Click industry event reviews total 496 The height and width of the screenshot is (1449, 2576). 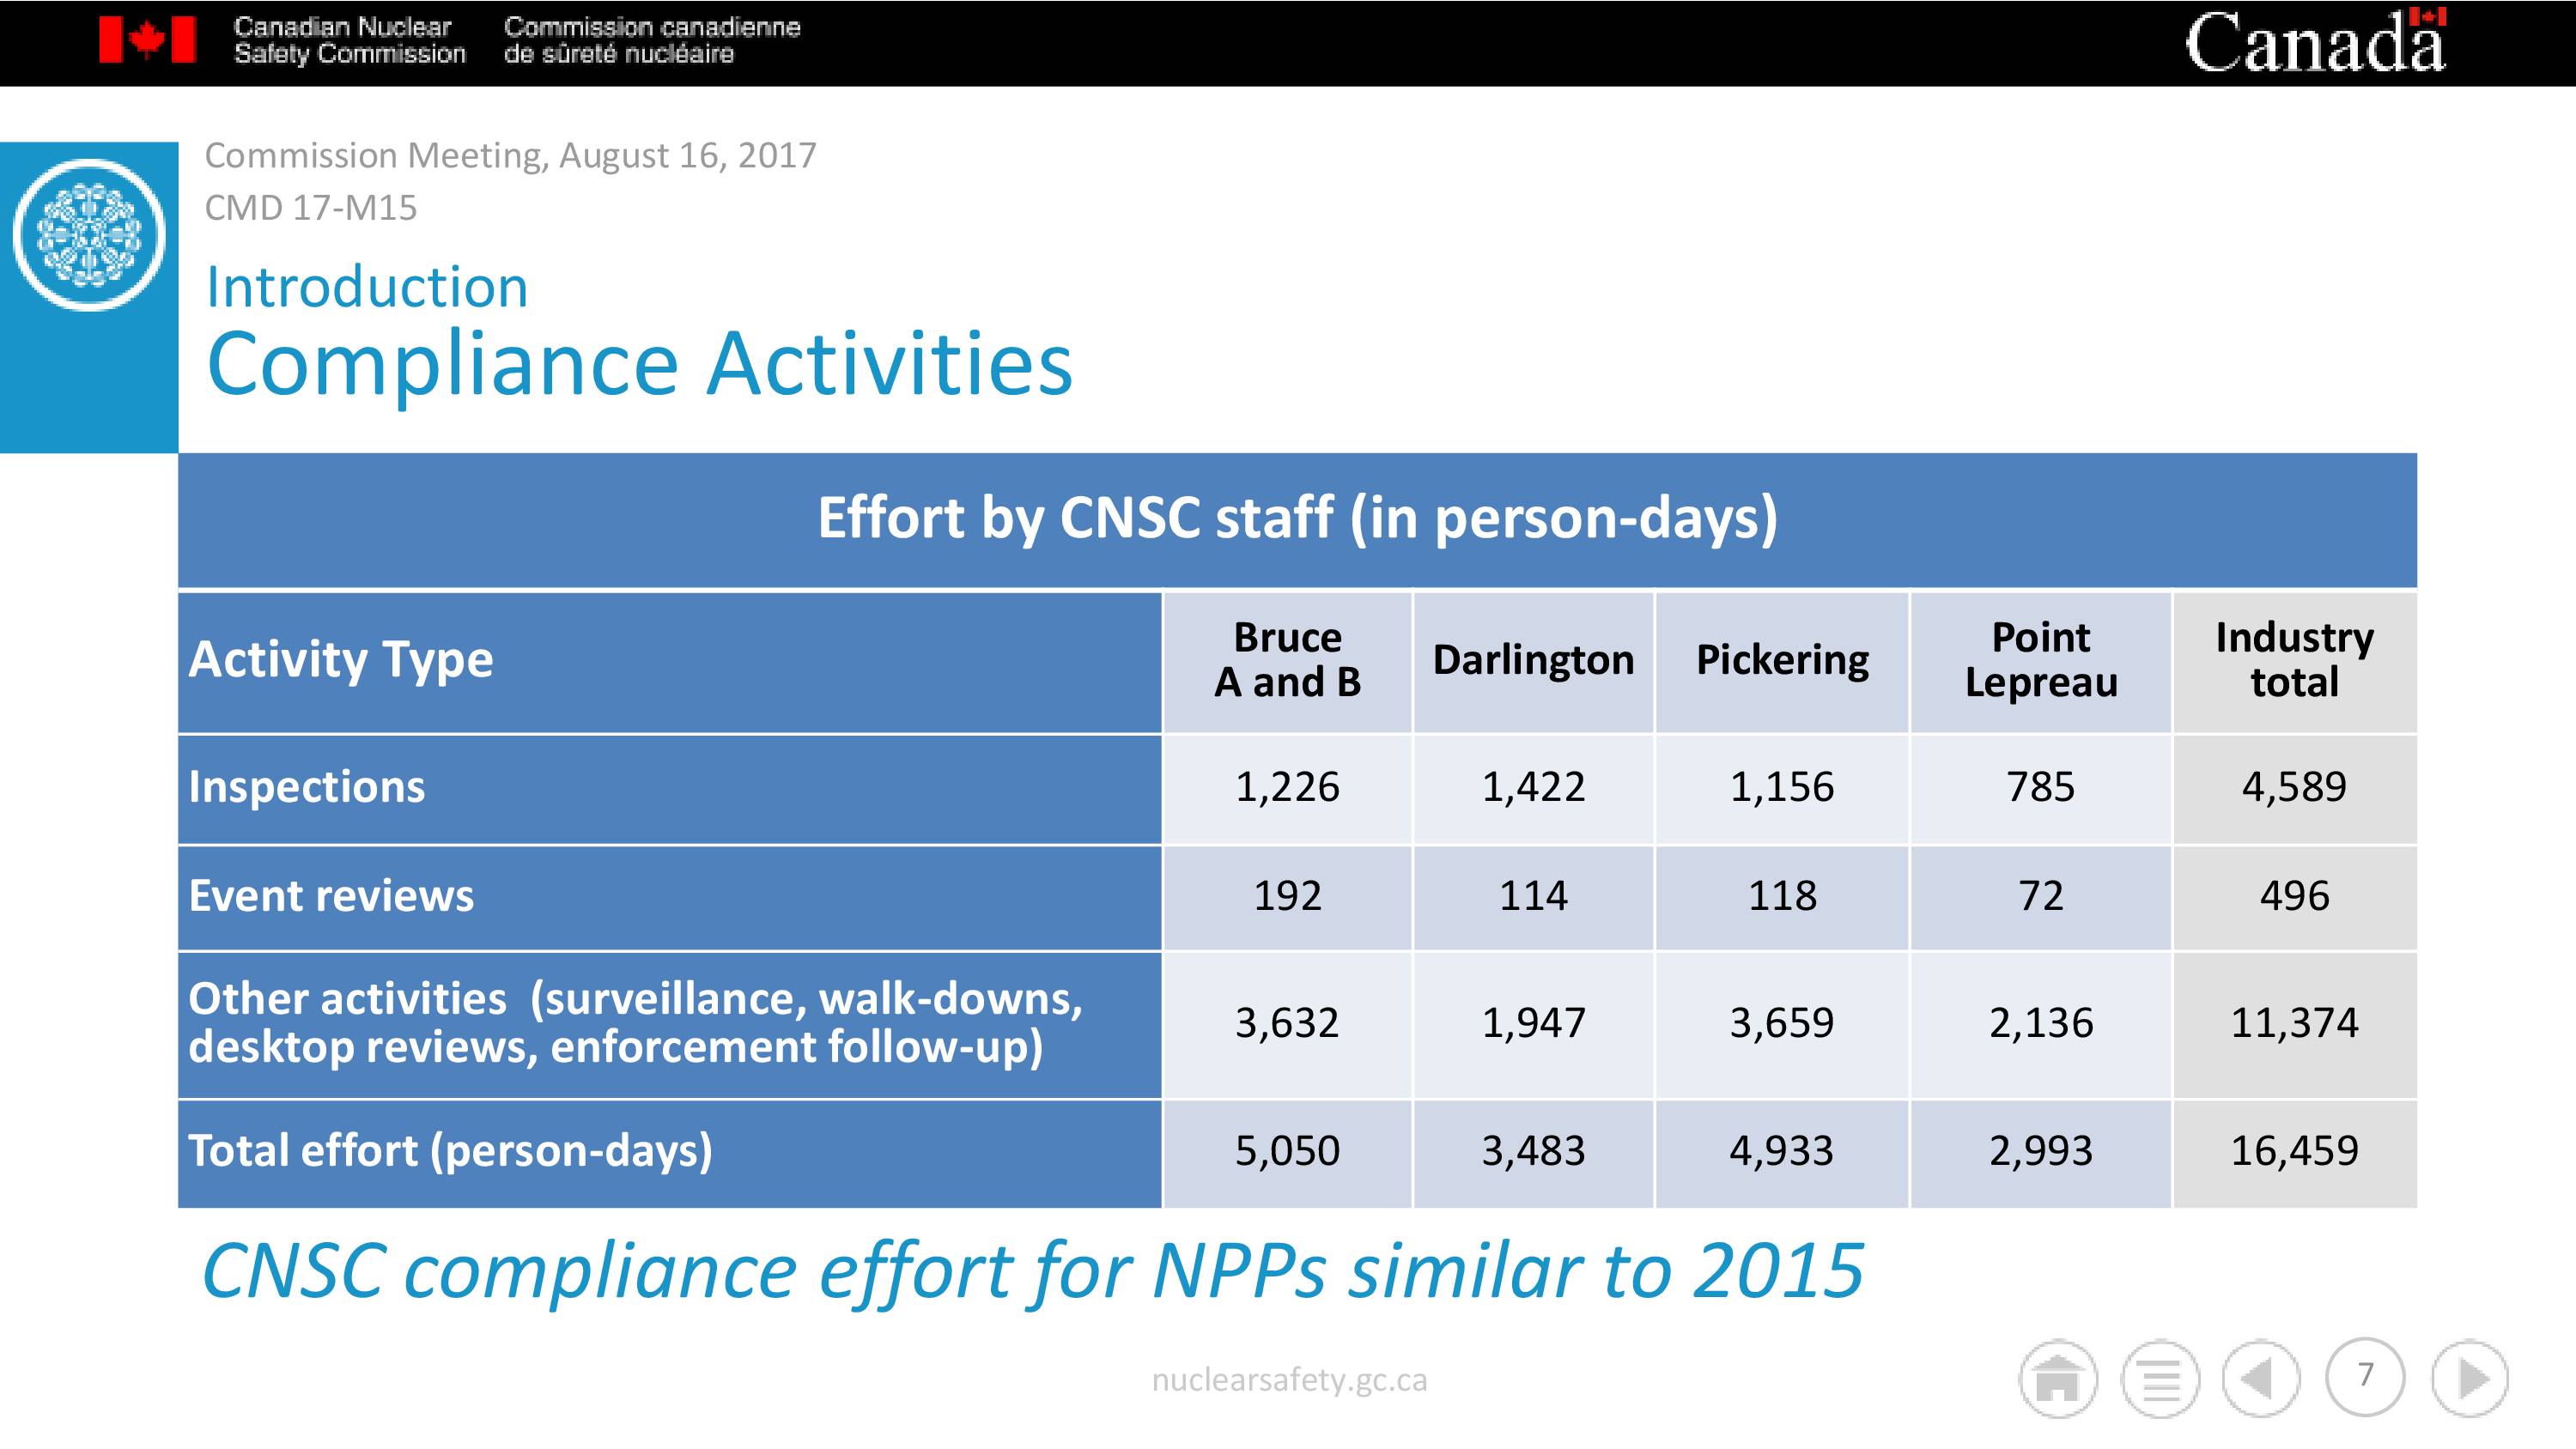[2294, 896]
